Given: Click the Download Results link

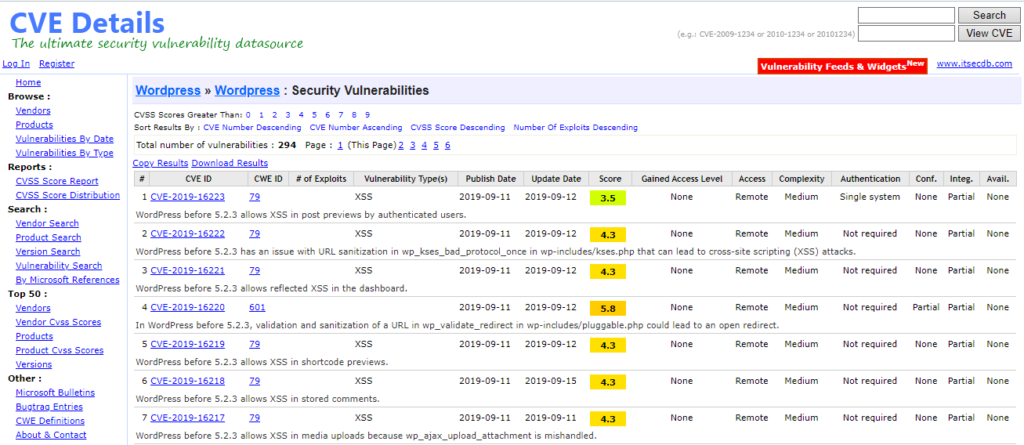Looking at the screenshot, I should tap(229, 163).
